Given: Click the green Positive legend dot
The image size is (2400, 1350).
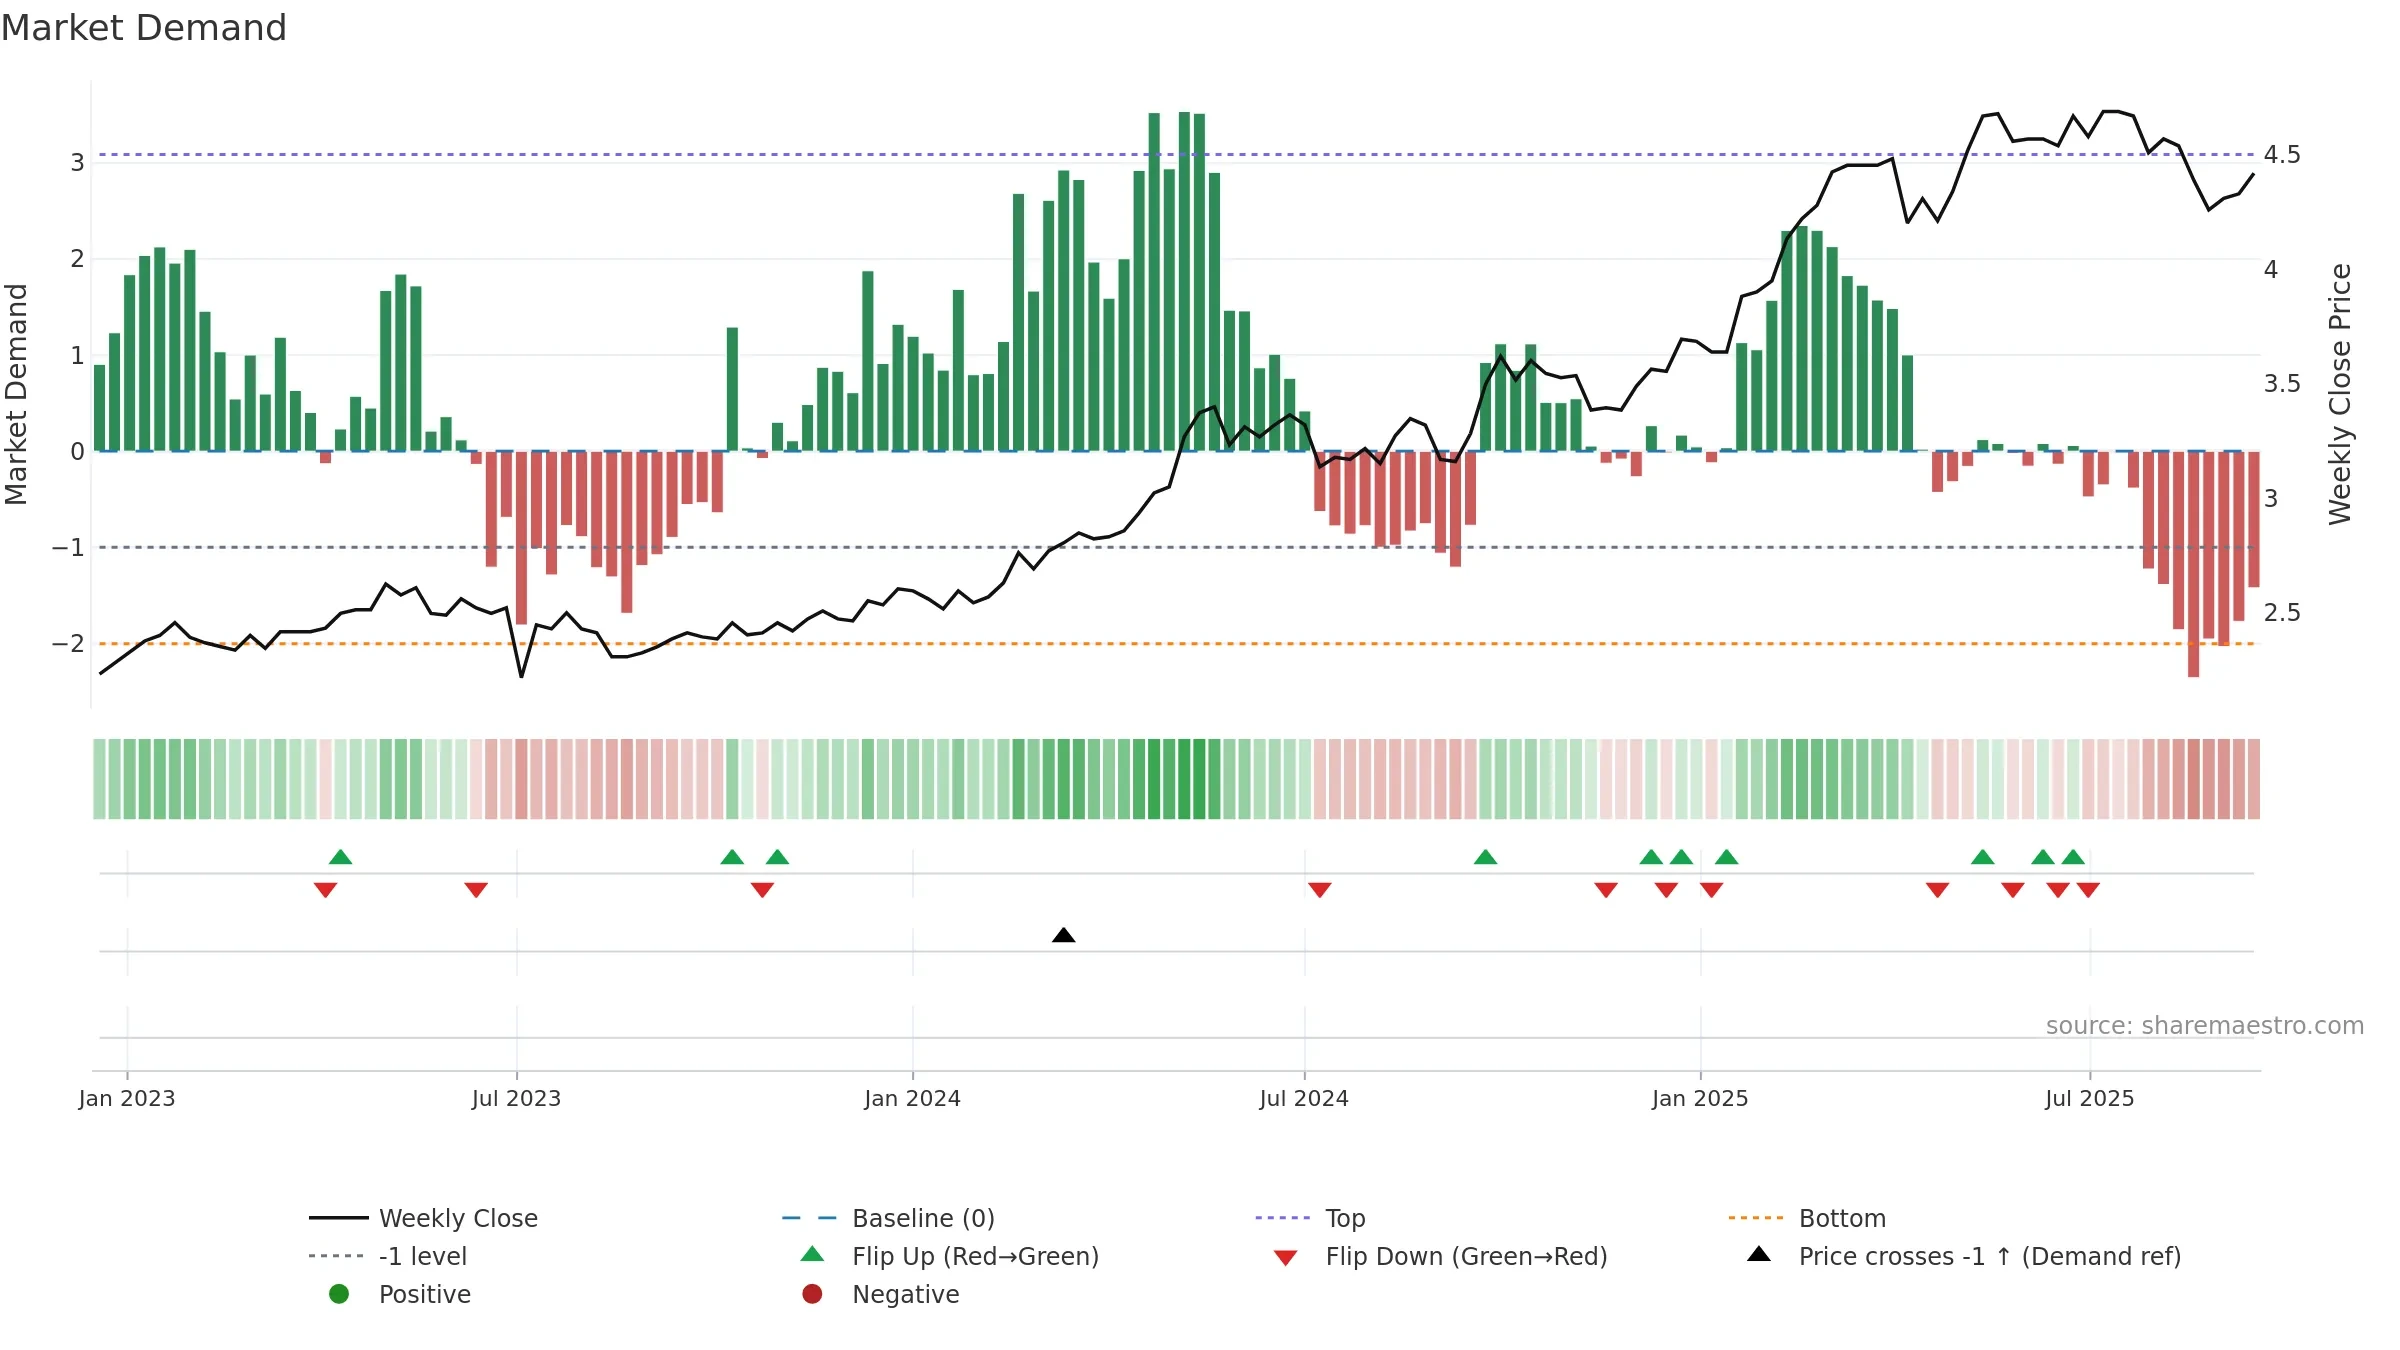Looking at the screenshot, I should (x=339, y=1294).
